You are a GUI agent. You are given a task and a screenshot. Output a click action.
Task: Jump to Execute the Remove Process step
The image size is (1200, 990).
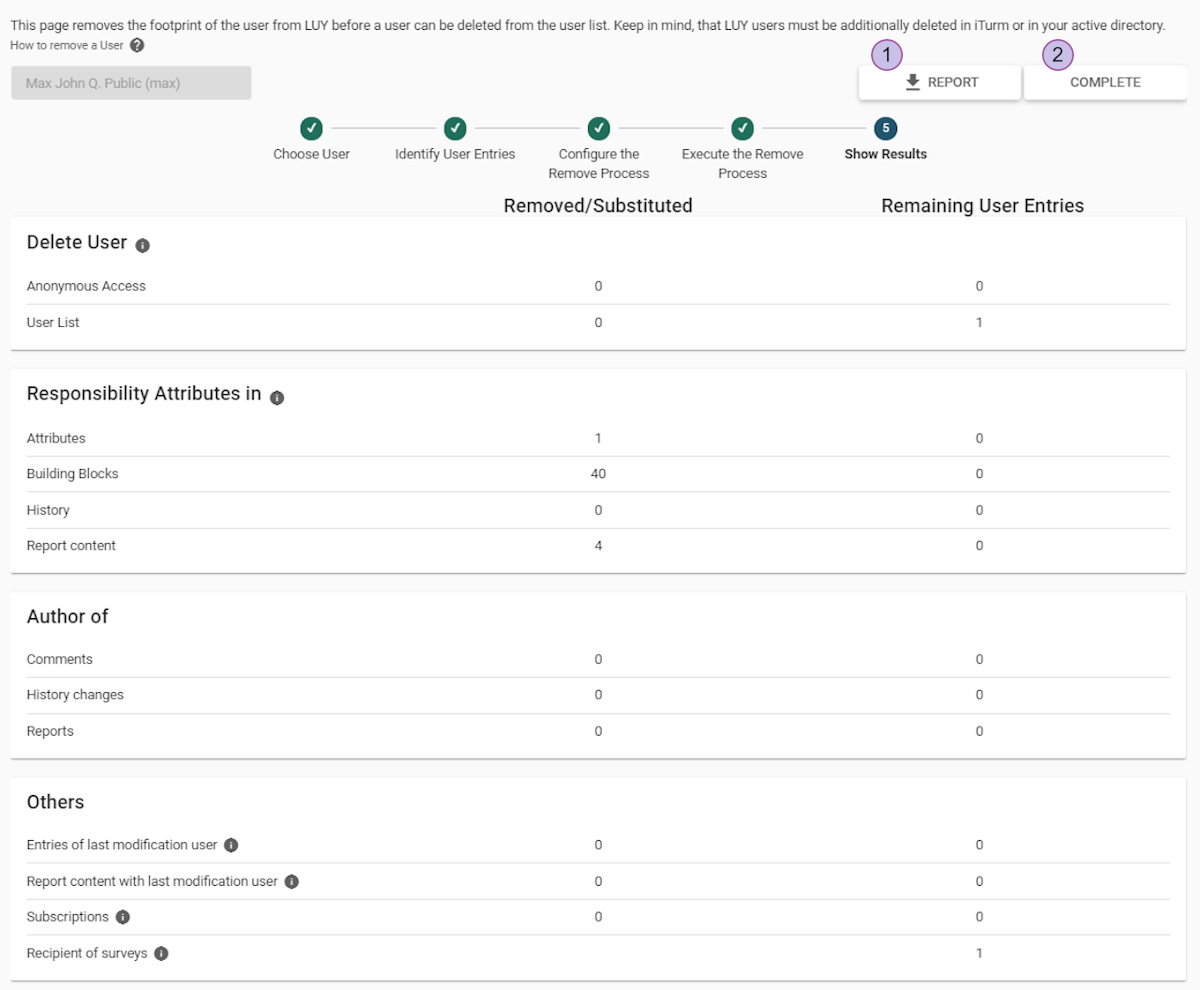[x=742, y=128]
